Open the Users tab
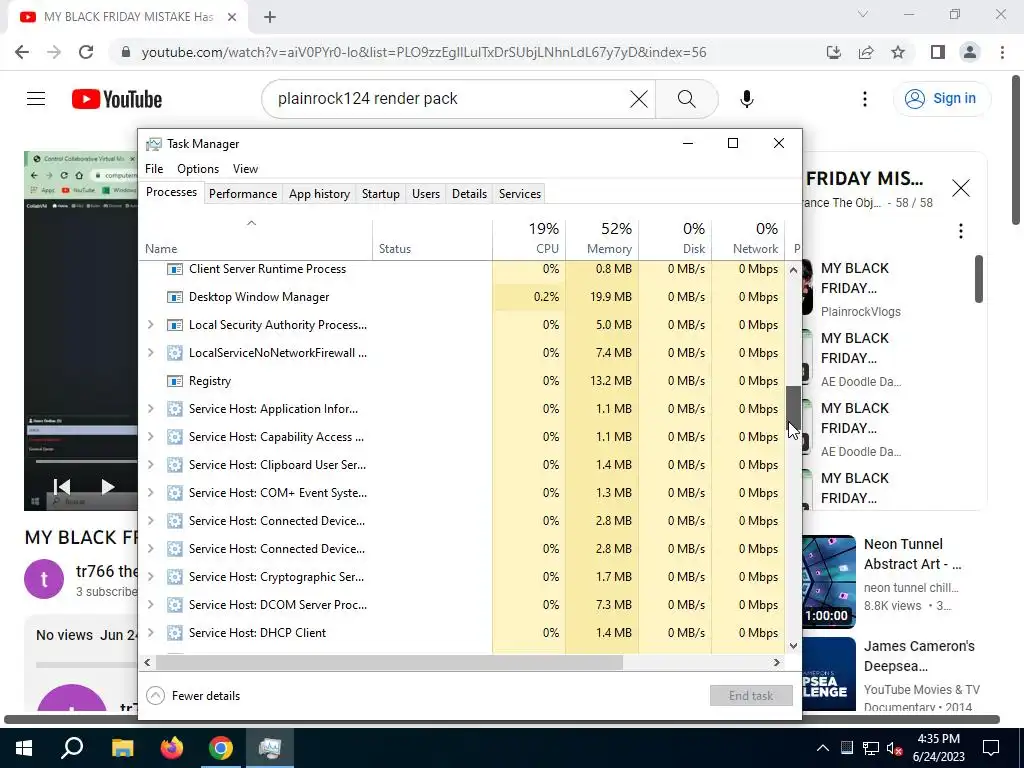This screenshot has height=768, width=1024. pos(426,194)
